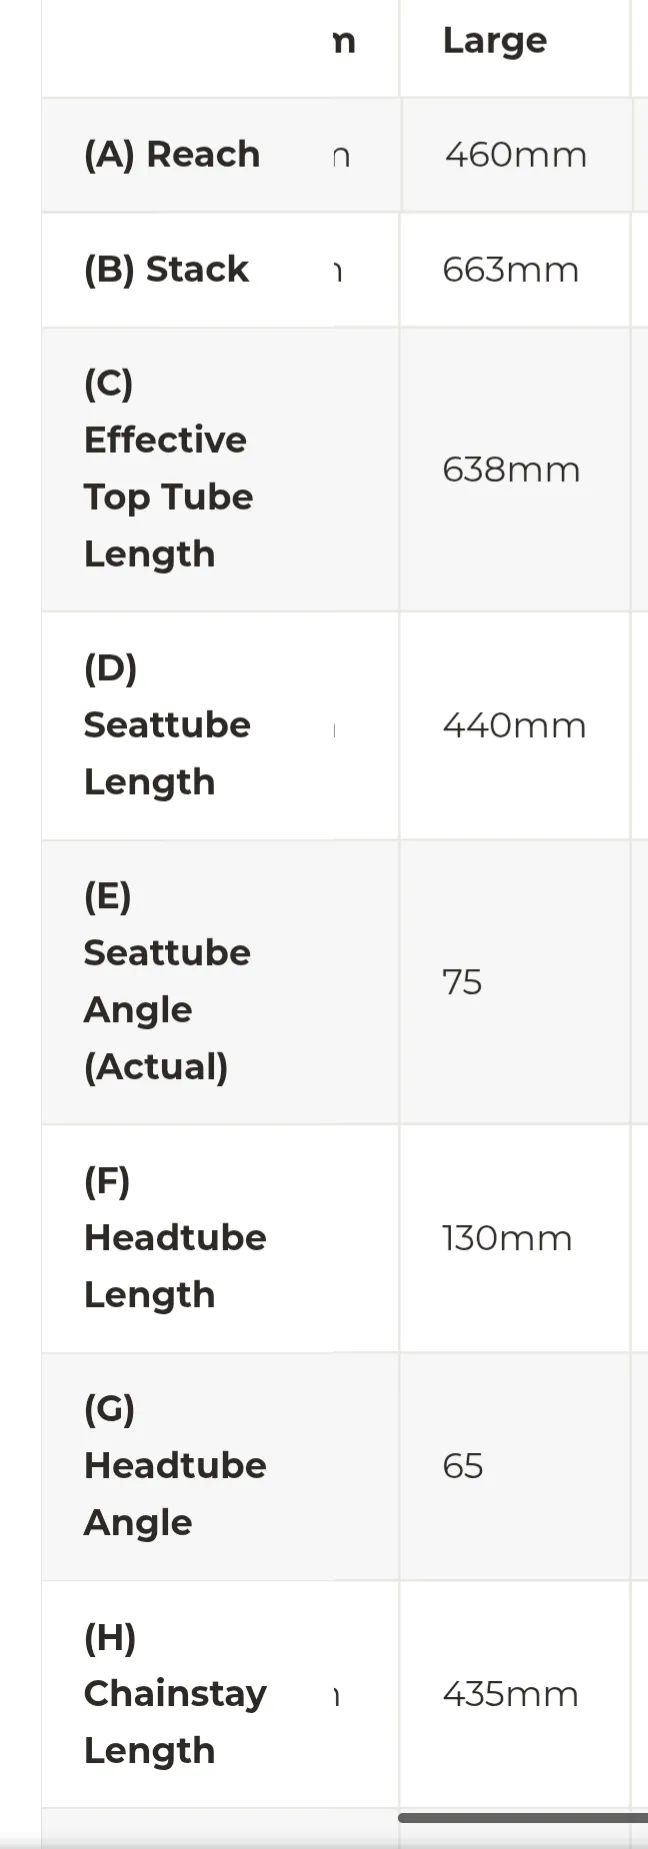Click the headtube angle value 65
The height and width of the screenshot is (1849, 648).
tap(462, 1466)
